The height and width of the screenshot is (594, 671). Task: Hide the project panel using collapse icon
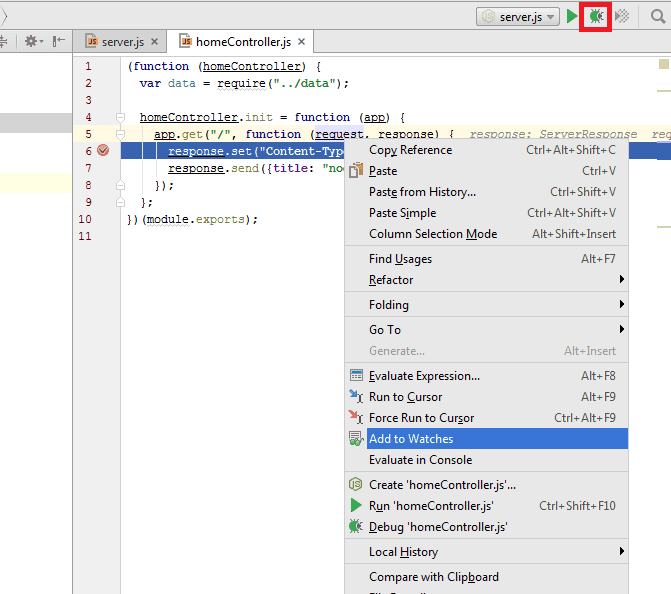pyautogui.click(x=59, y=41)
